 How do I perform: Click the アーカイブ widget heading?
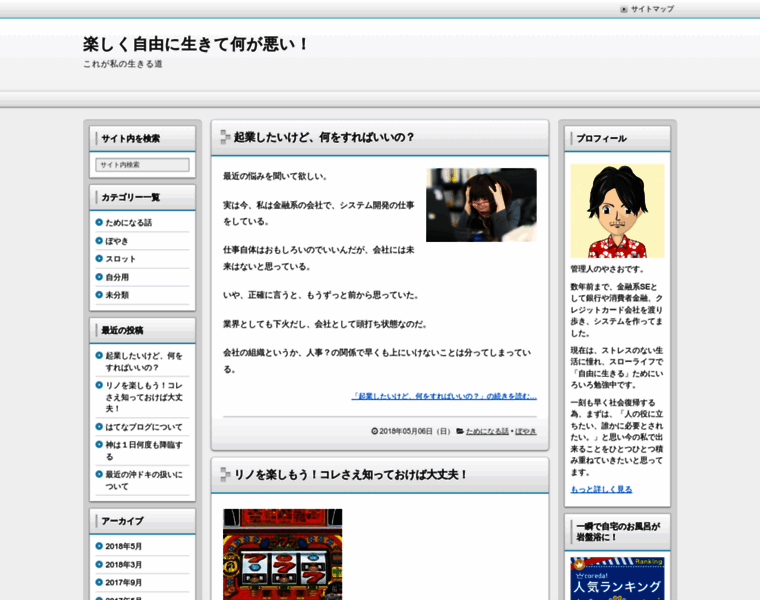[x=123, y=521]
